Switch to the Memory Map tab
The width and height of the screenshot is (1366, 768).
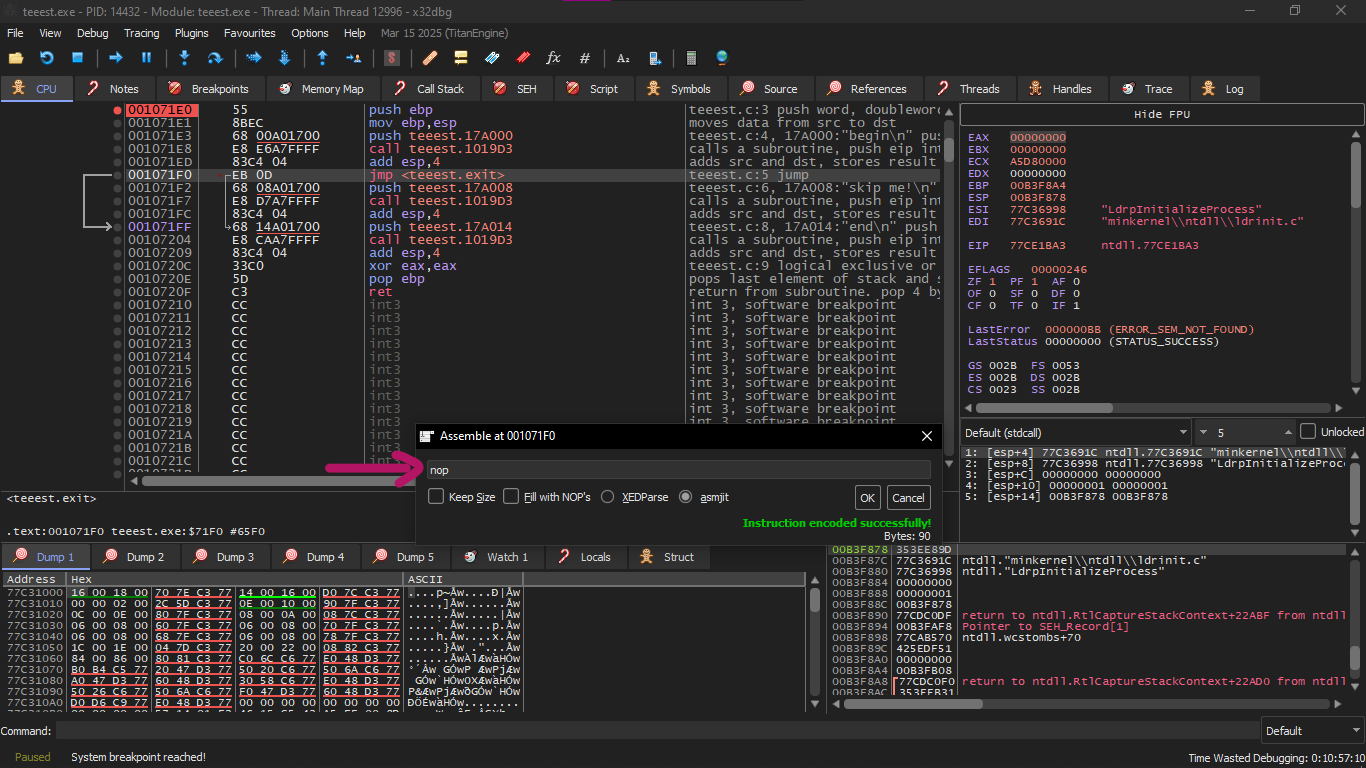[x=321, y=89]
